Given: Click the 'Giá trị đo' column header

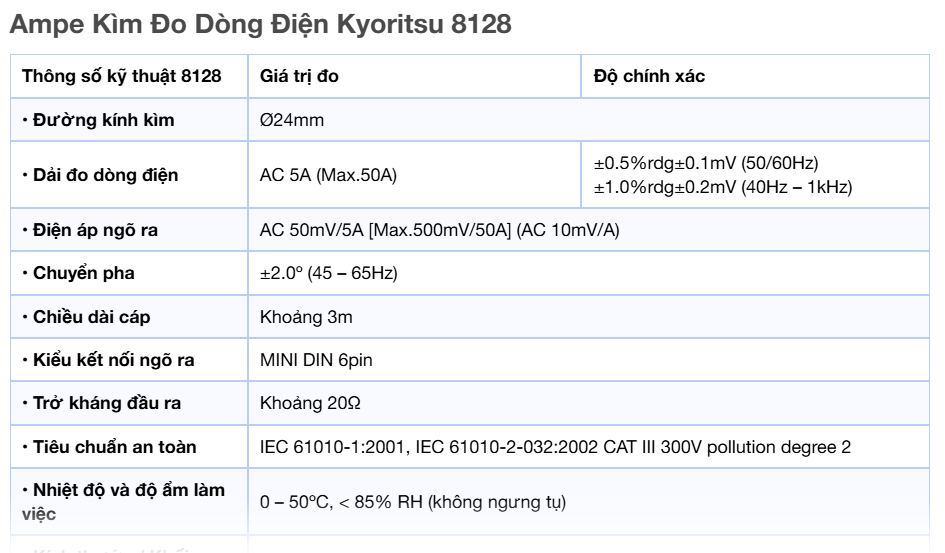Looking at the screenshot, I should pyautogui.click(x=414, y=76).
